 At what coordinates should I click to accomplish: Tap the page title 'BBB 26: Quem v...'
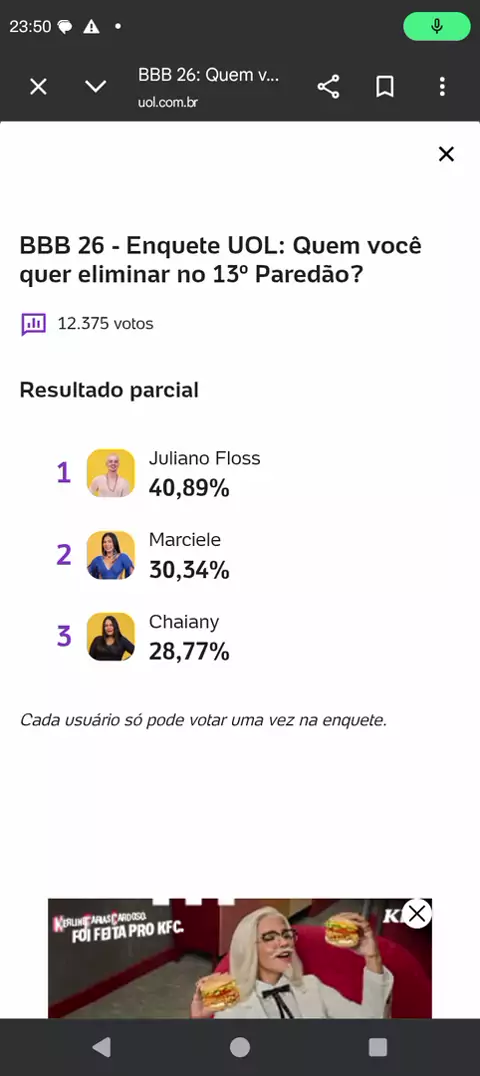(209, 75)
